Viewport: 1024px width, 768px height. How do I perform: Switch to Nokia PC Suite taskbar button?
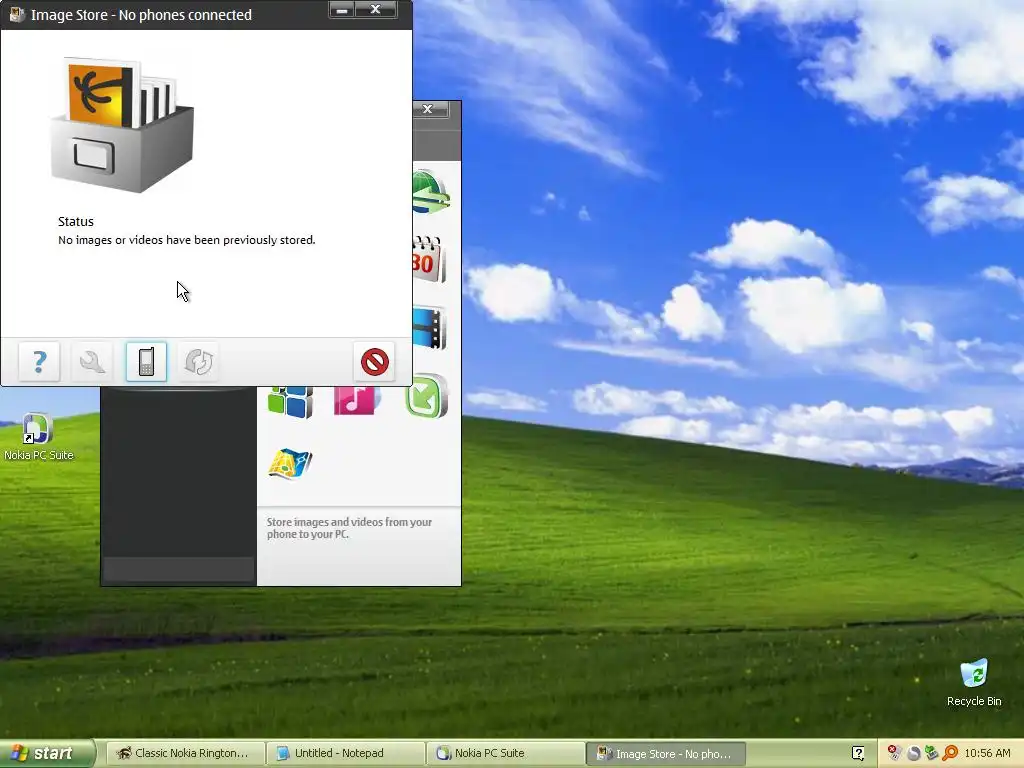click(506, 753)
